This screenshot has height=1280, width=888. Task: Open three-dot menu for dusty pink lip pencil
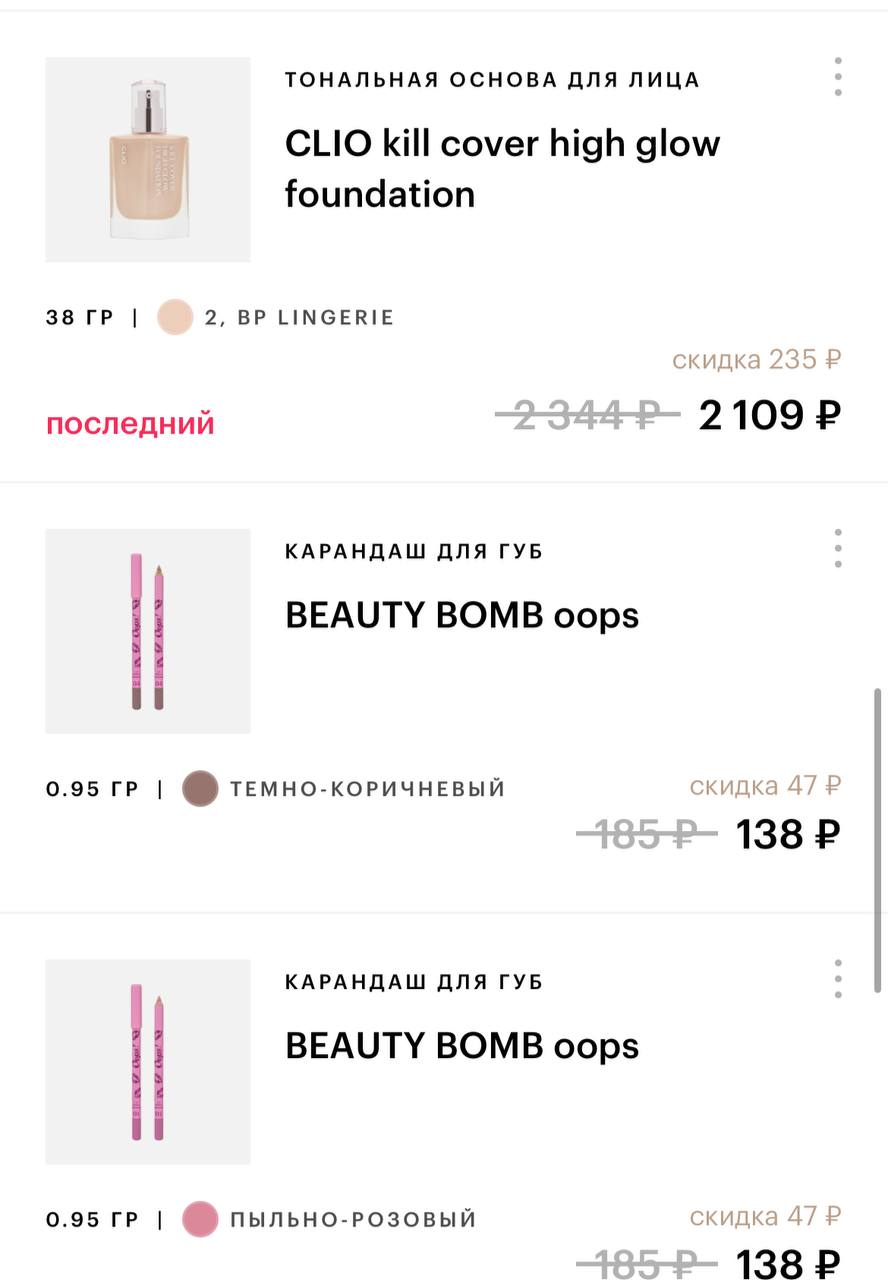837,979
